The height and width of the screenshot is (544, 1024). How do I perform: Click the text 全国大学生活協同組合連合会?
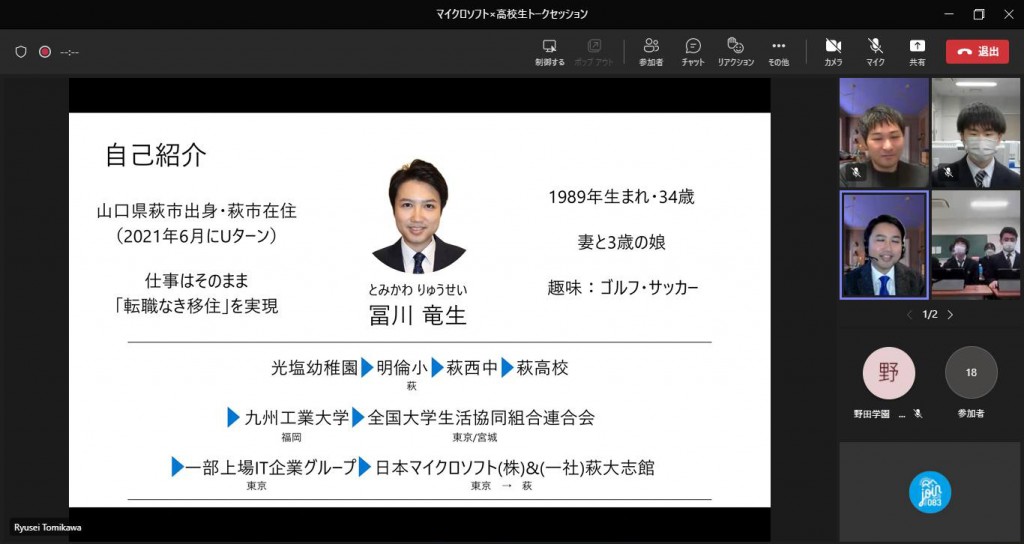(x=481, y=417)
